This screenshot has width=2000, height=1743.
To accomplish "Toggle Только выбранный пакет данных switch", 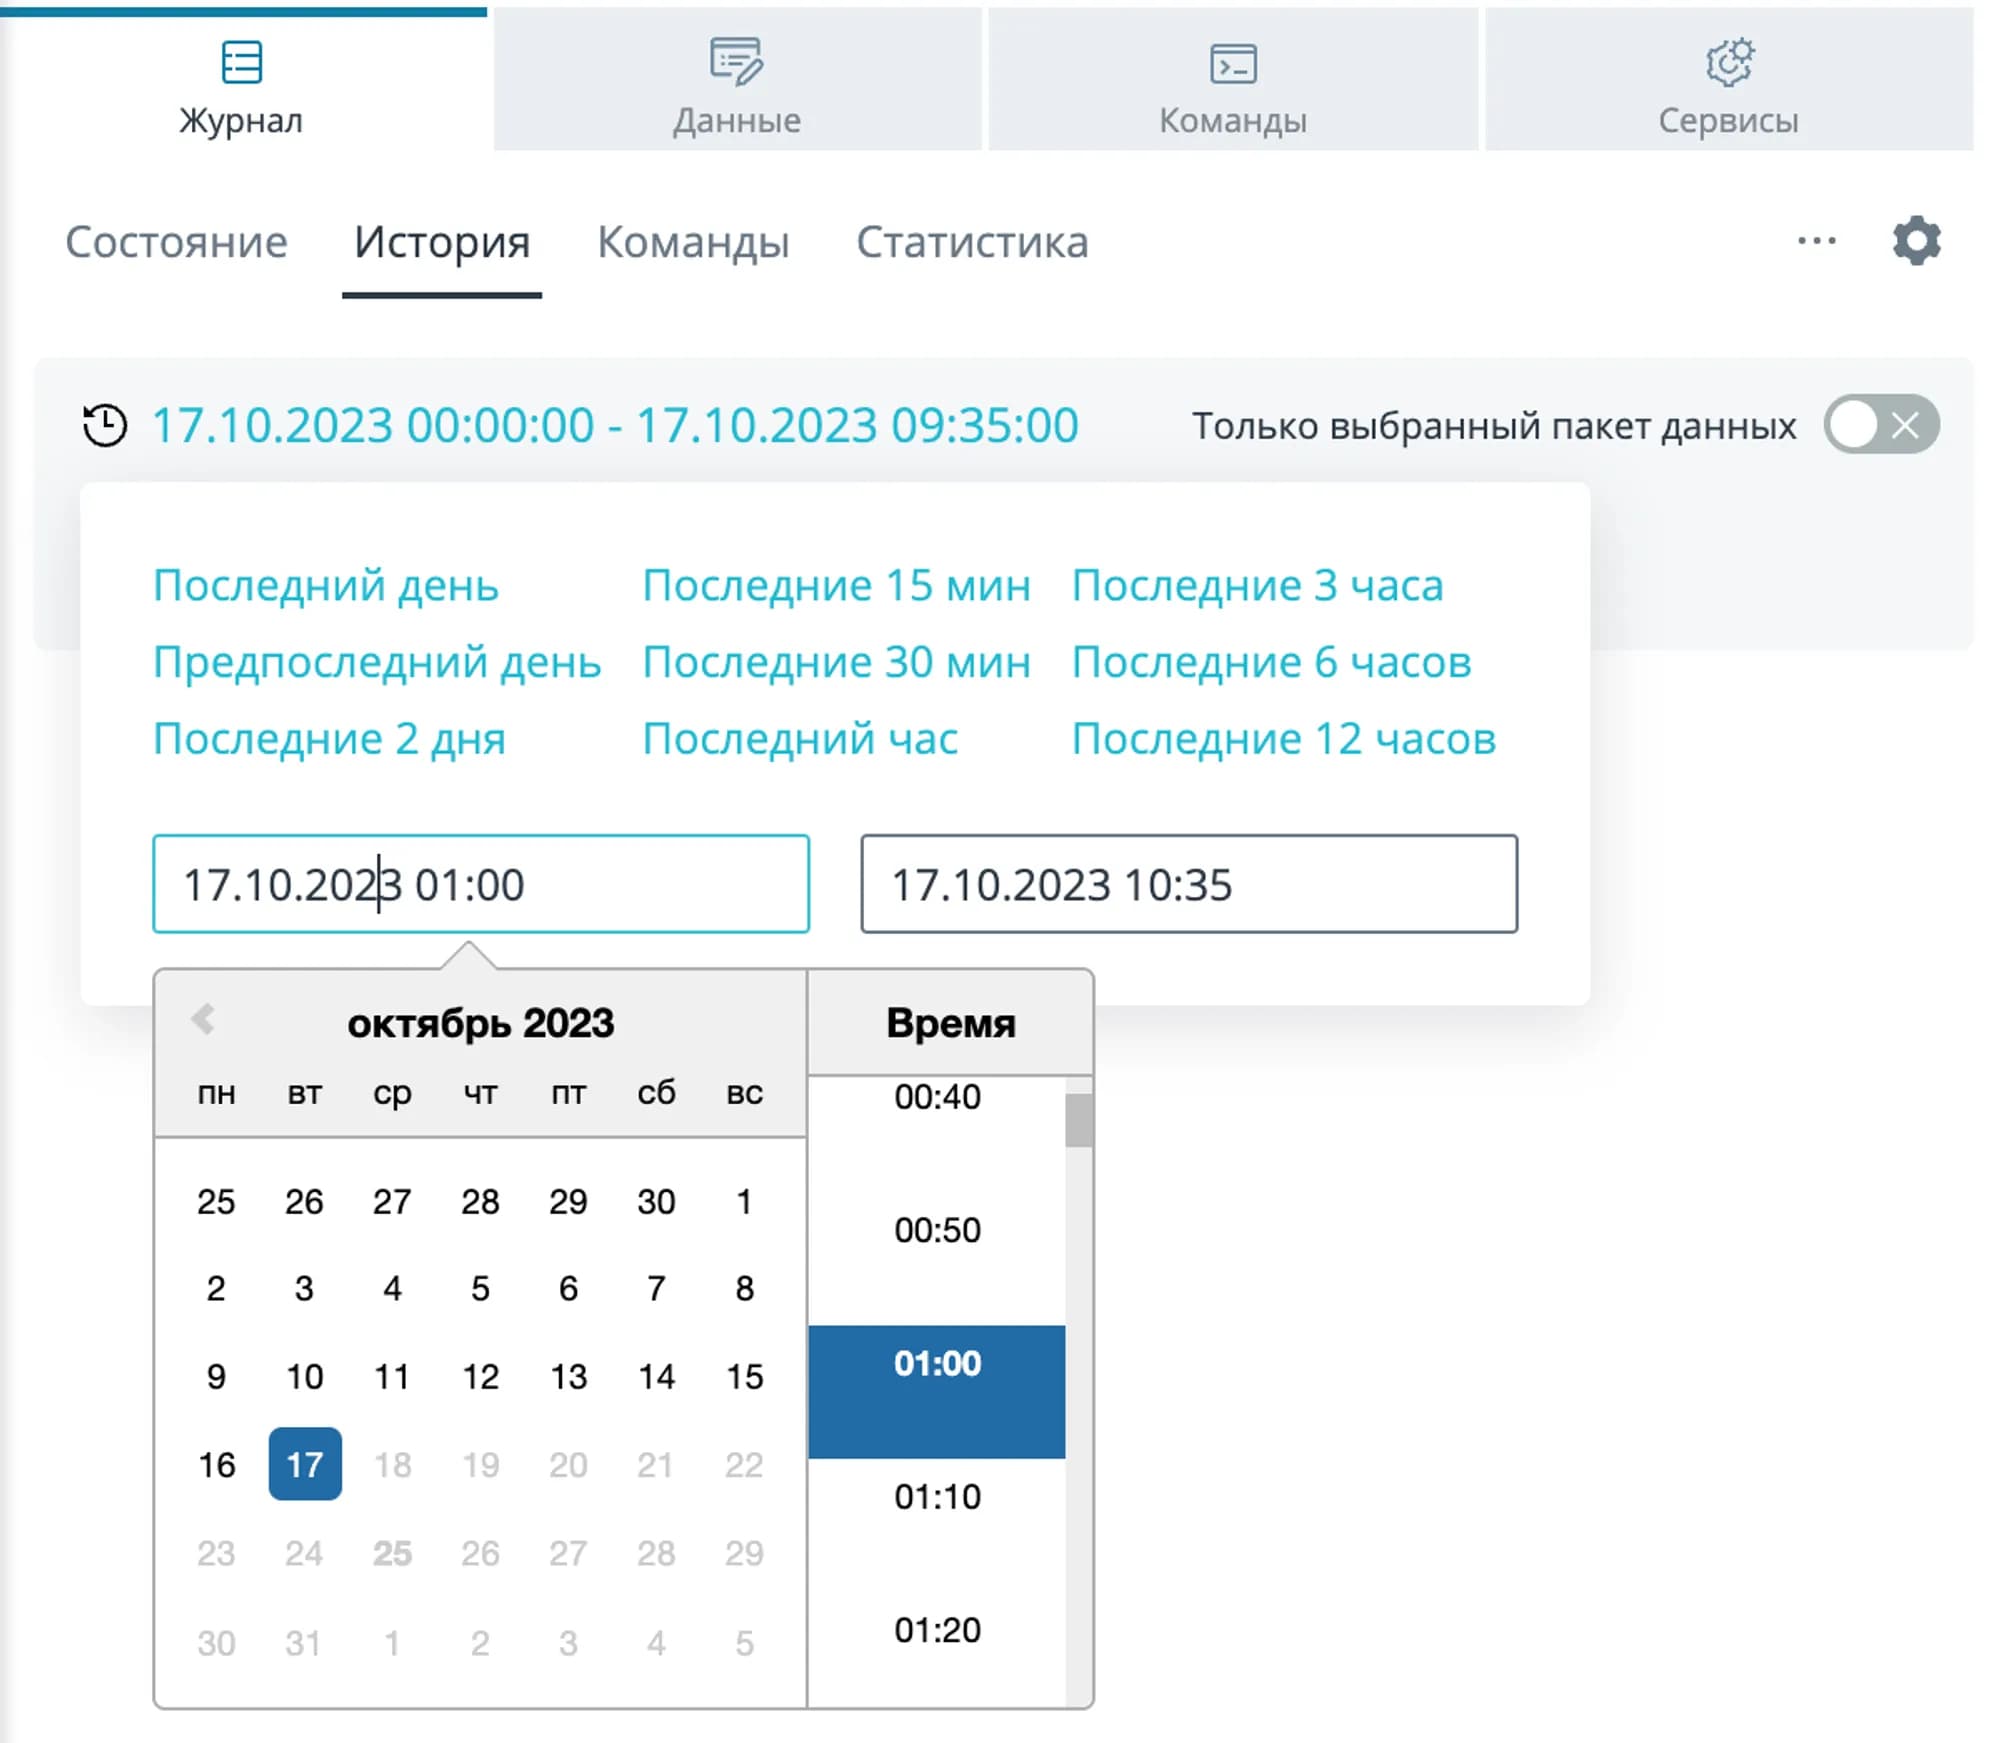I will click(x=1880, y=425).
